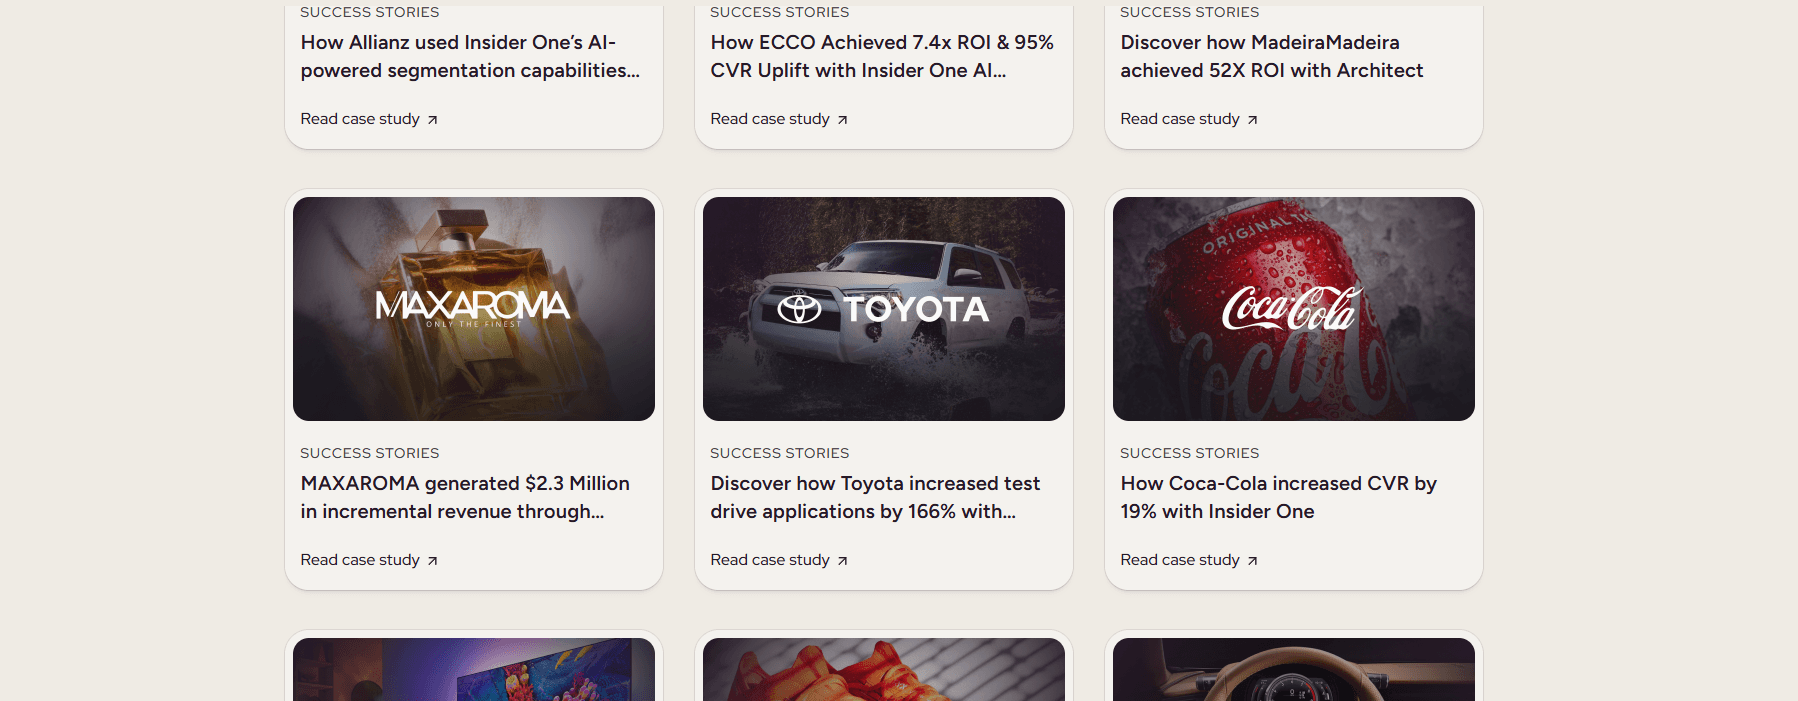Click headline 'Discover how Toyota increased test drive applications'
Image resolution: width=1798 pixels, height=701 pixels.
pos(875,497)
